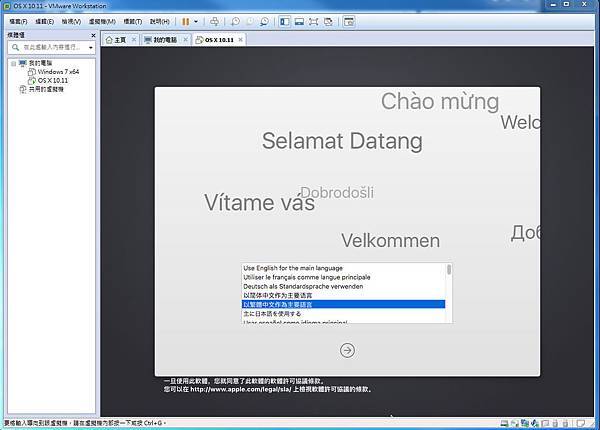Toggle the library sidebar view icon
600x430 pixels.
click(285, 22)
